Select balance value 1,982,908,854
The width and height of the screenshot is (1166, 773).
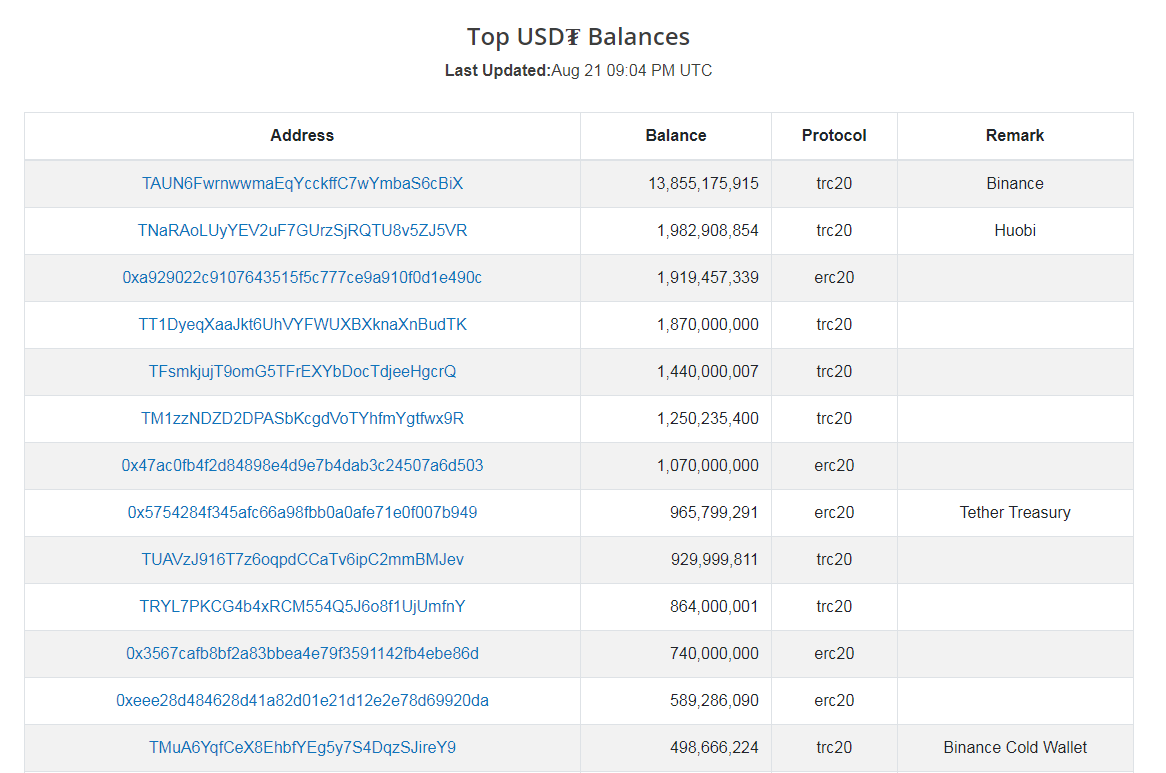point(708,230)
